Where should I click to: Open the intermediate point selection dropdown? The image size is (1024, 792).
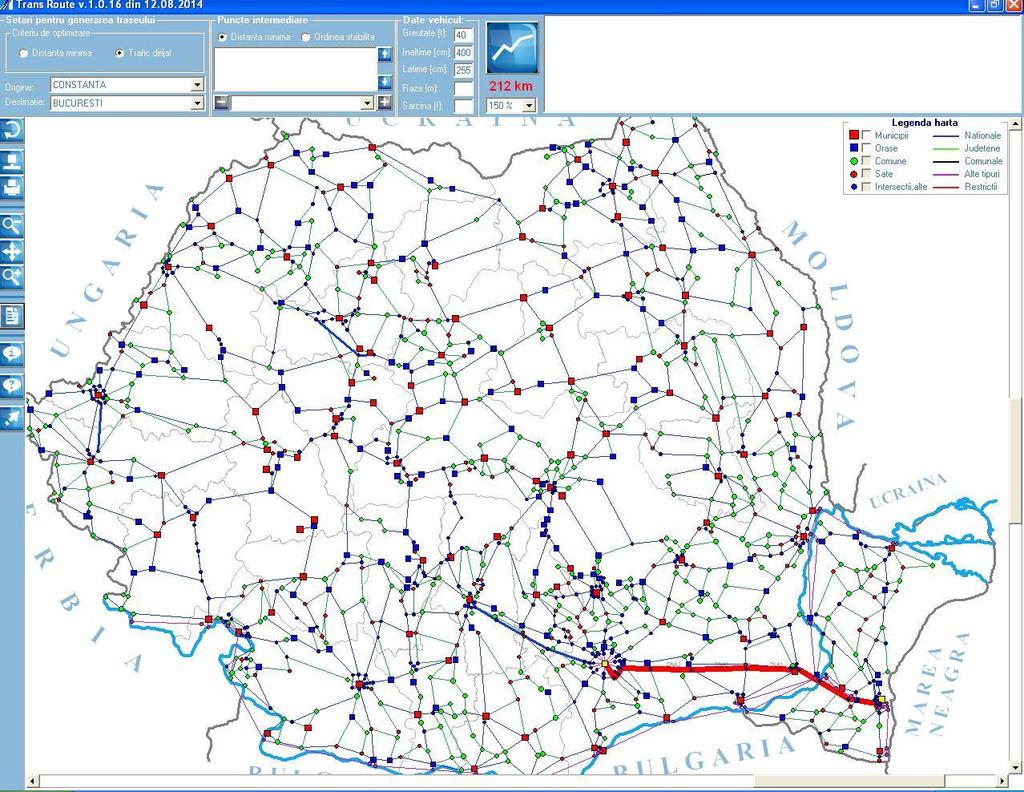click(x=367, y=103)
